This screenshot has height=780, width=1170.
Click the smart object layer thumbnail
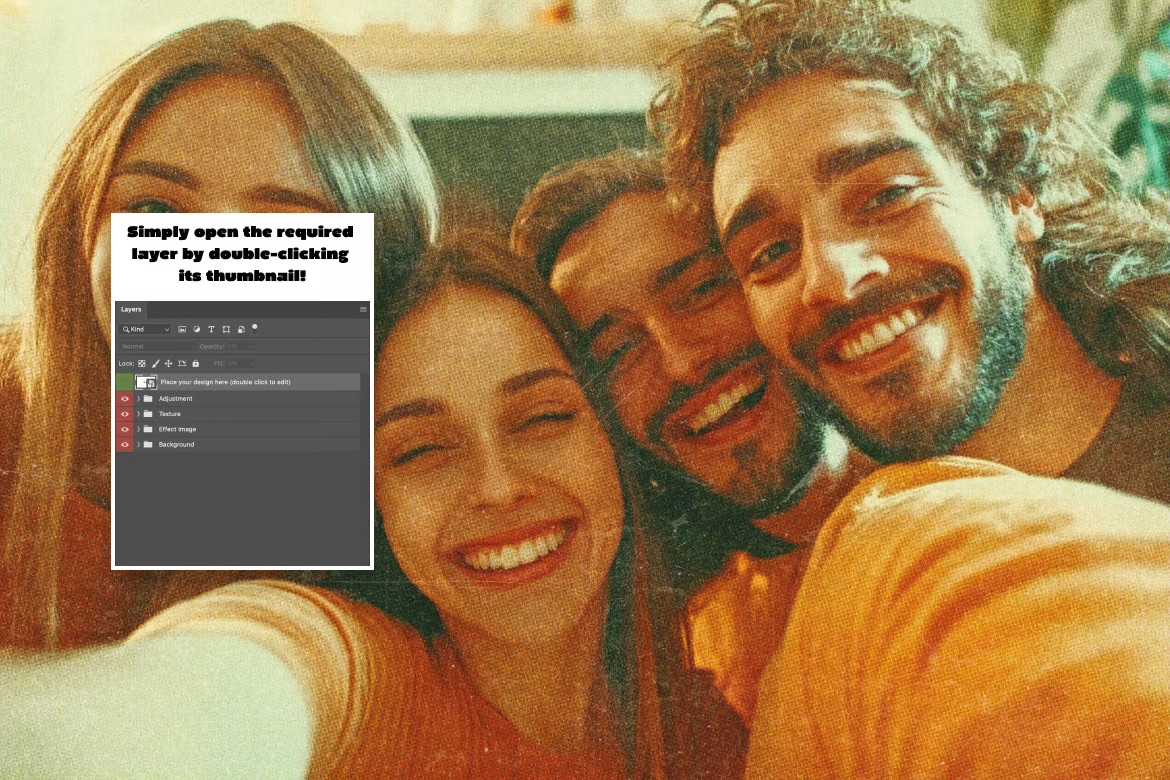click(x=146, y=382)
